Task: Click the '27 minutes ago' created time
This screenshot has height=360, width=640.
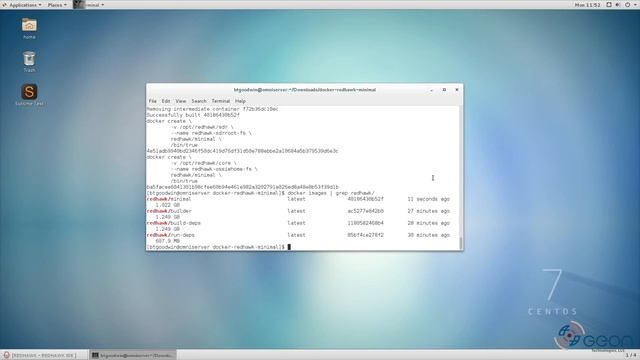Action: [428, 211]
